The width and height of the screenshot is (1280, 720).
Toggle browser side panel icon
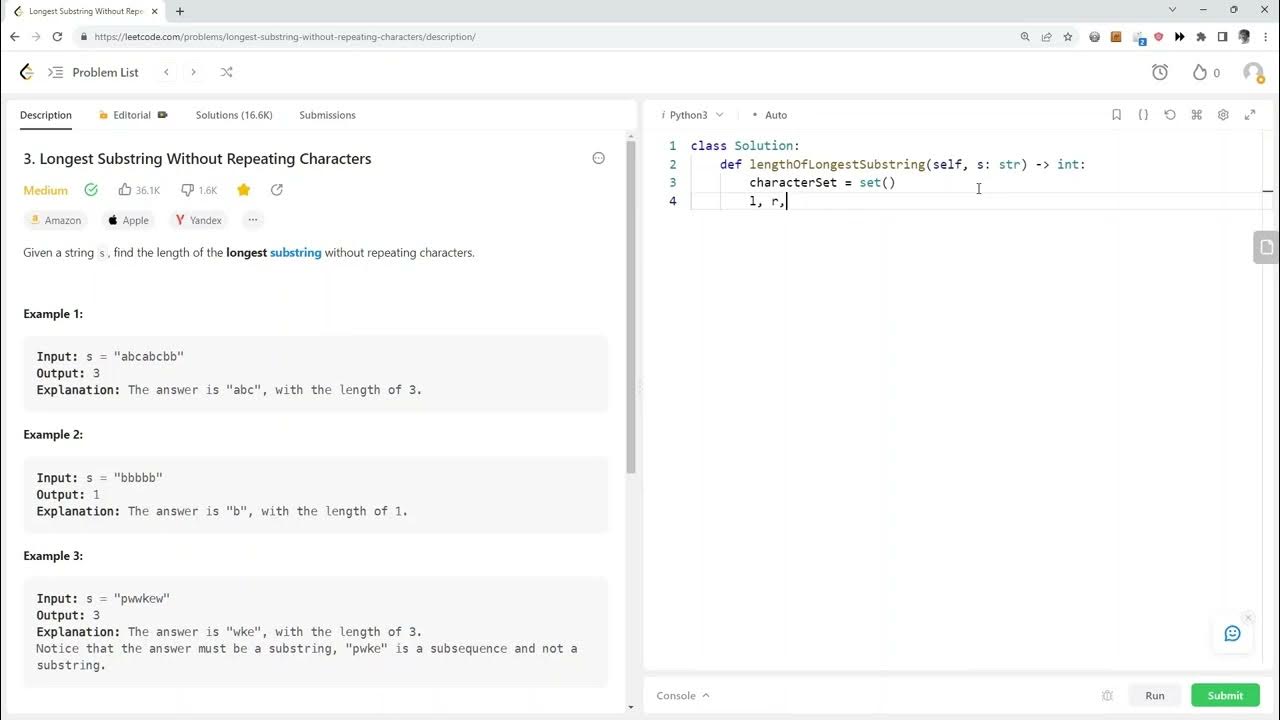1222,37
